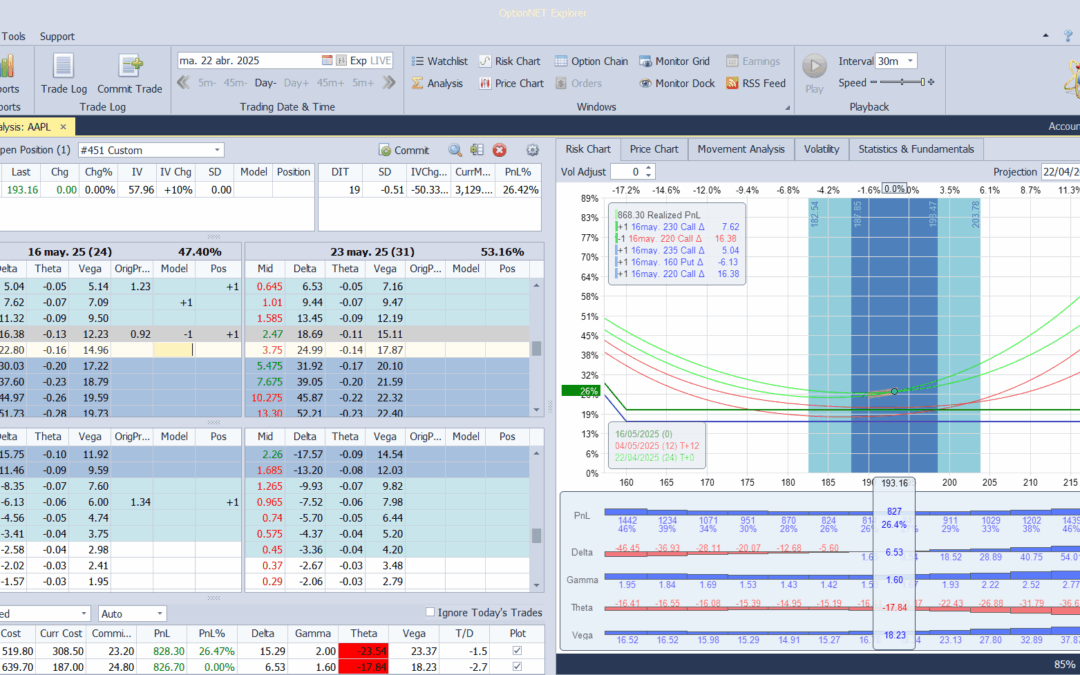
Task: Step forward one day with Day+
Action: [x=296, y=83]
